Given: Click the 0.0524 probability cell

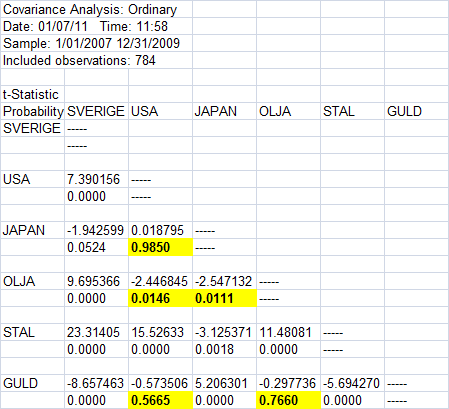Looking at the screenshot, I should coord(96,247).
